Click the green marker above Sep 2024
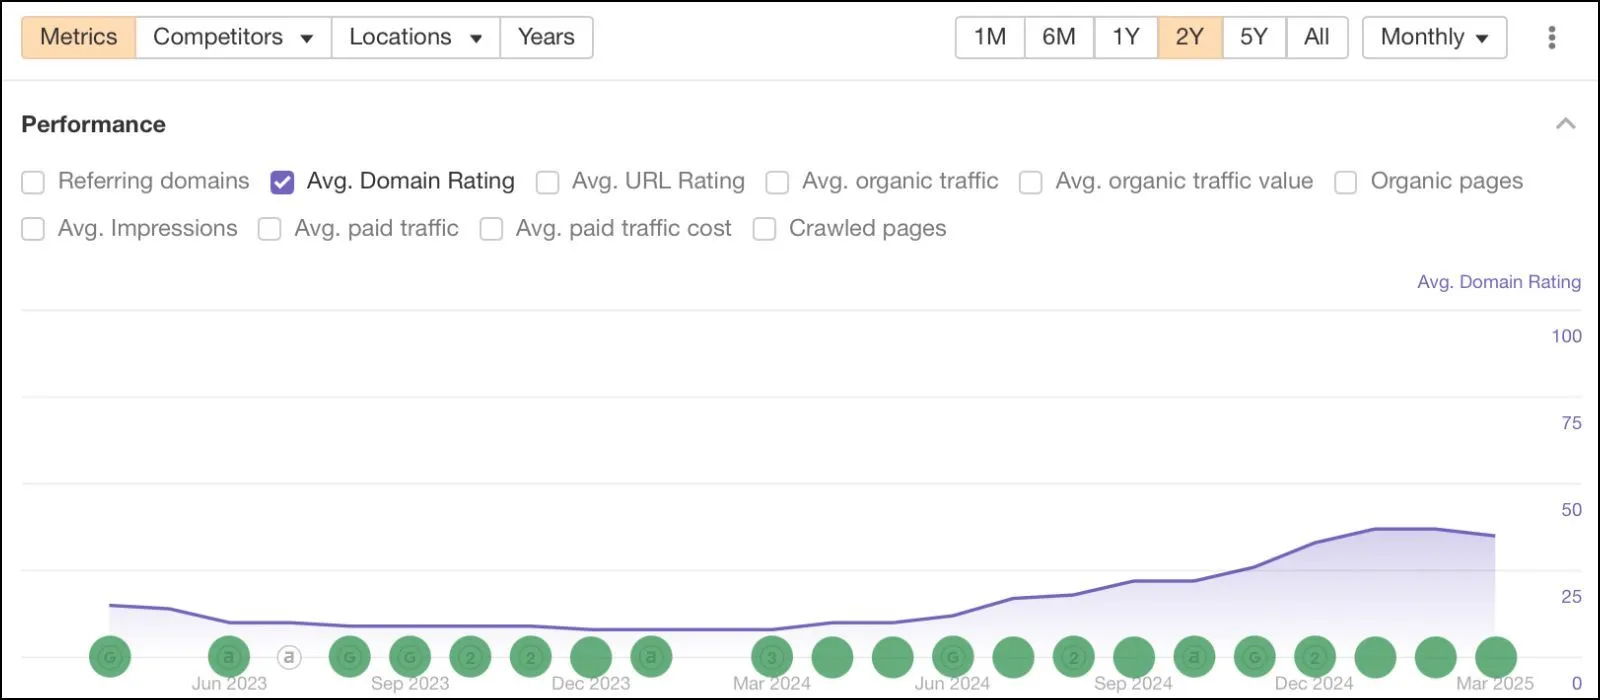 [1134, 657]
